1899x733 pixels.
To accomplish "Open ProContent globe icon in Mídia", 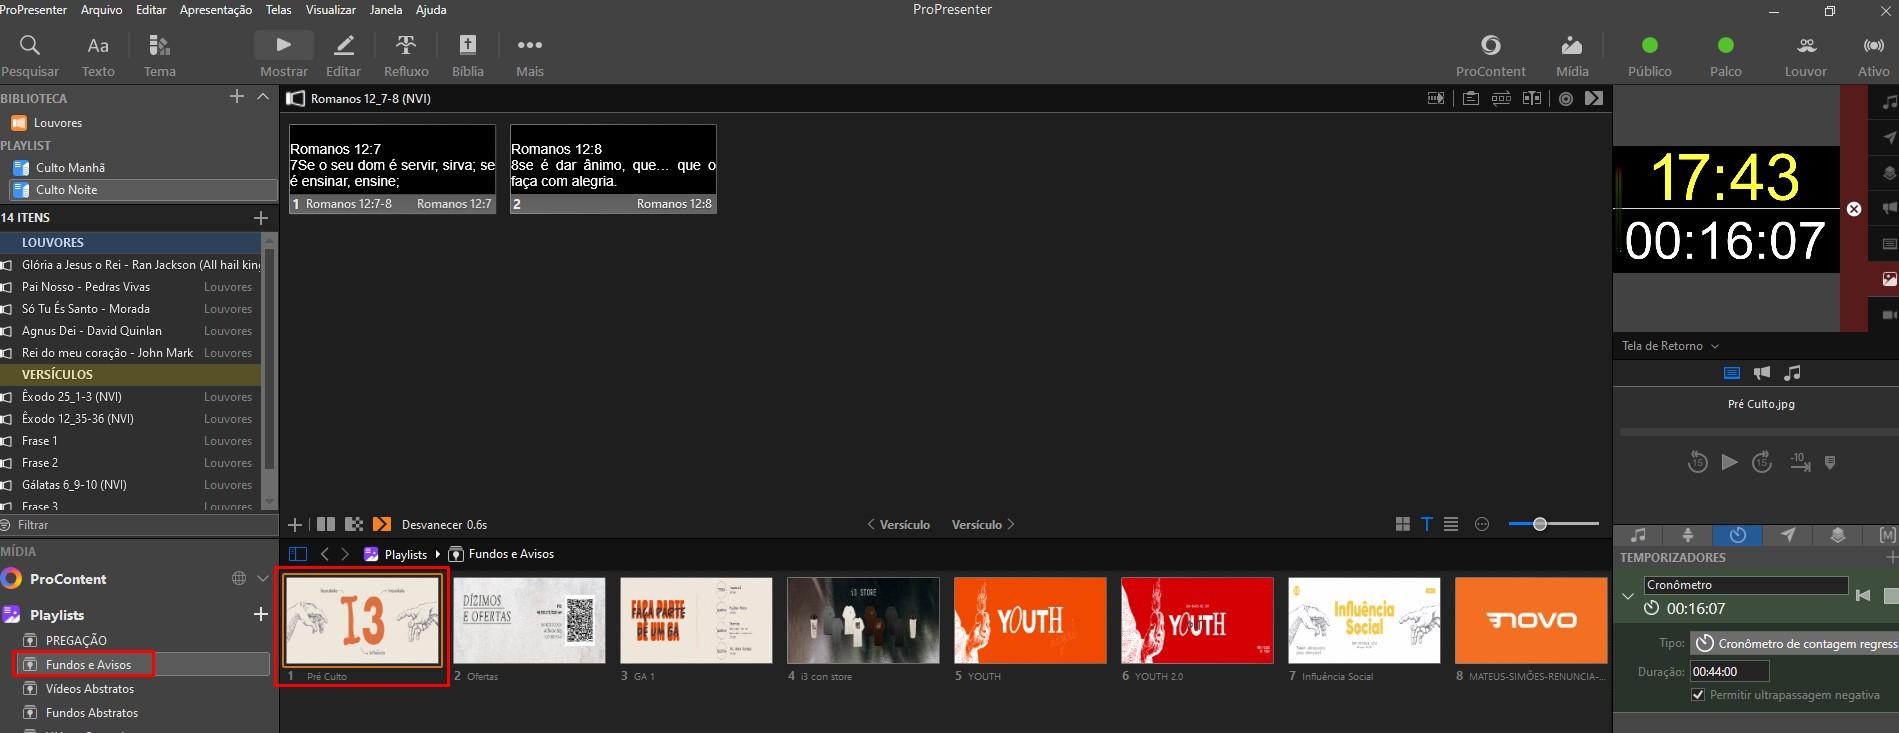I will click(239, 578).
